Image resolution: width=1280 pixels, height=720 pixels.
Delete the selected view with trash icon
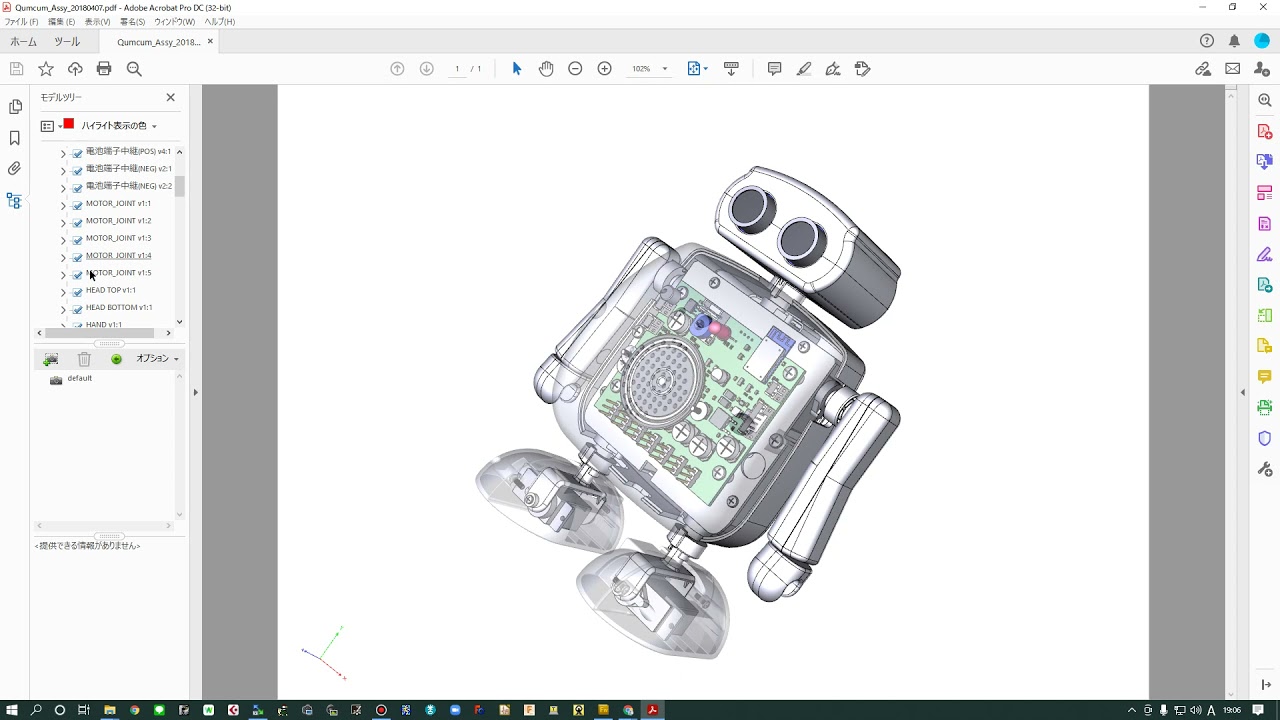84,359
